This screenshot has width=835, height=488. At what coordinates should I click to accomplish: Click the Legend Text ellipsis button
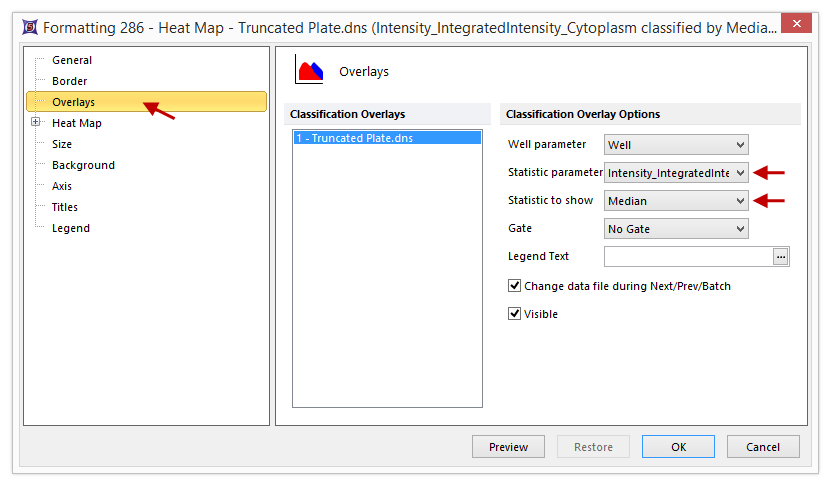[x=781, y=257]
